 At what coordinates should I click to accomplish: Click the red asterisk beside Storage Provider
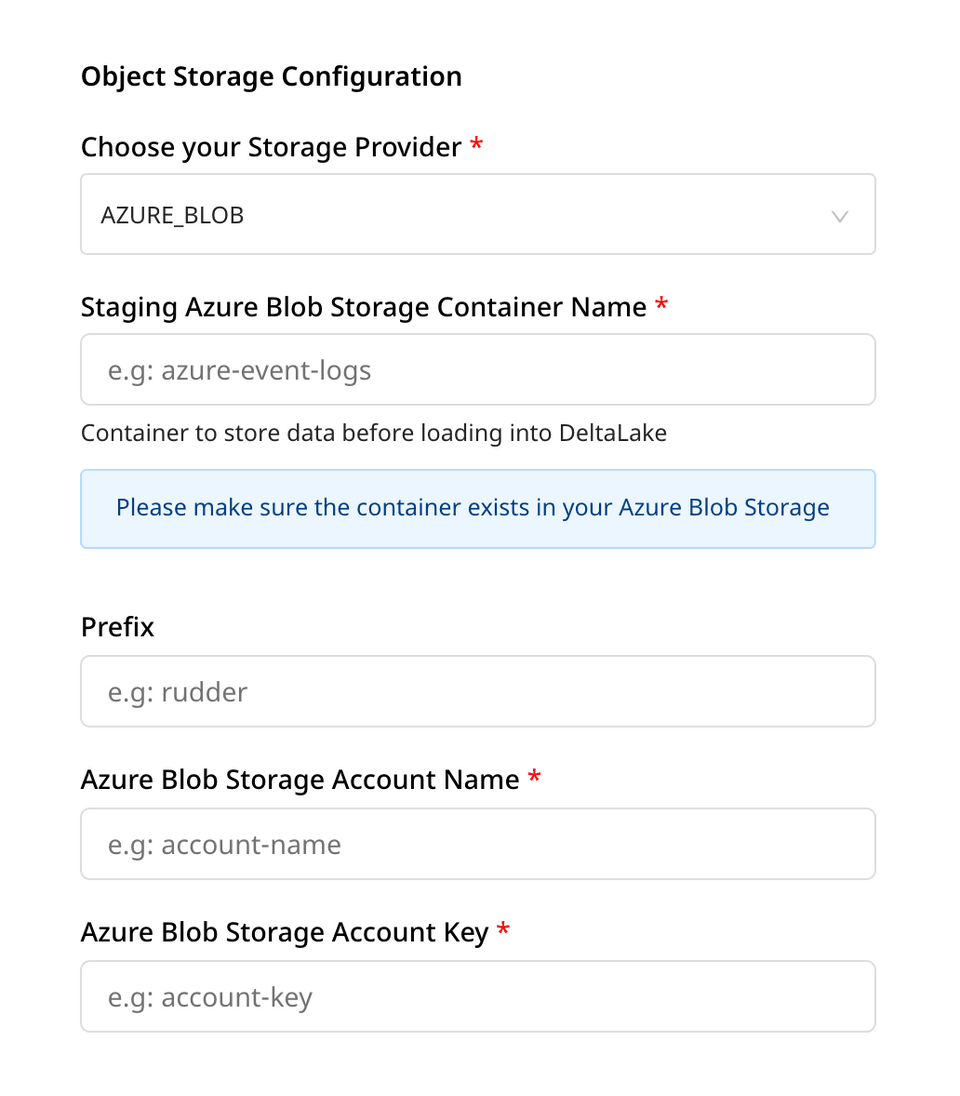point(477,146)
